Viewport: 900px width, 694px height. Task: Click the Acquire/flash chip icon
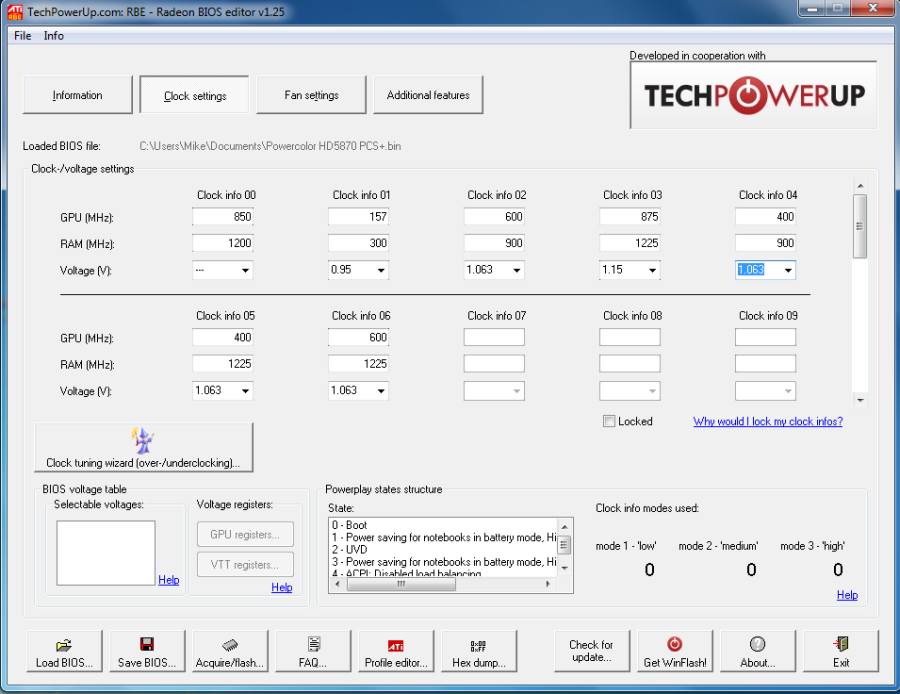coord(230,645)
